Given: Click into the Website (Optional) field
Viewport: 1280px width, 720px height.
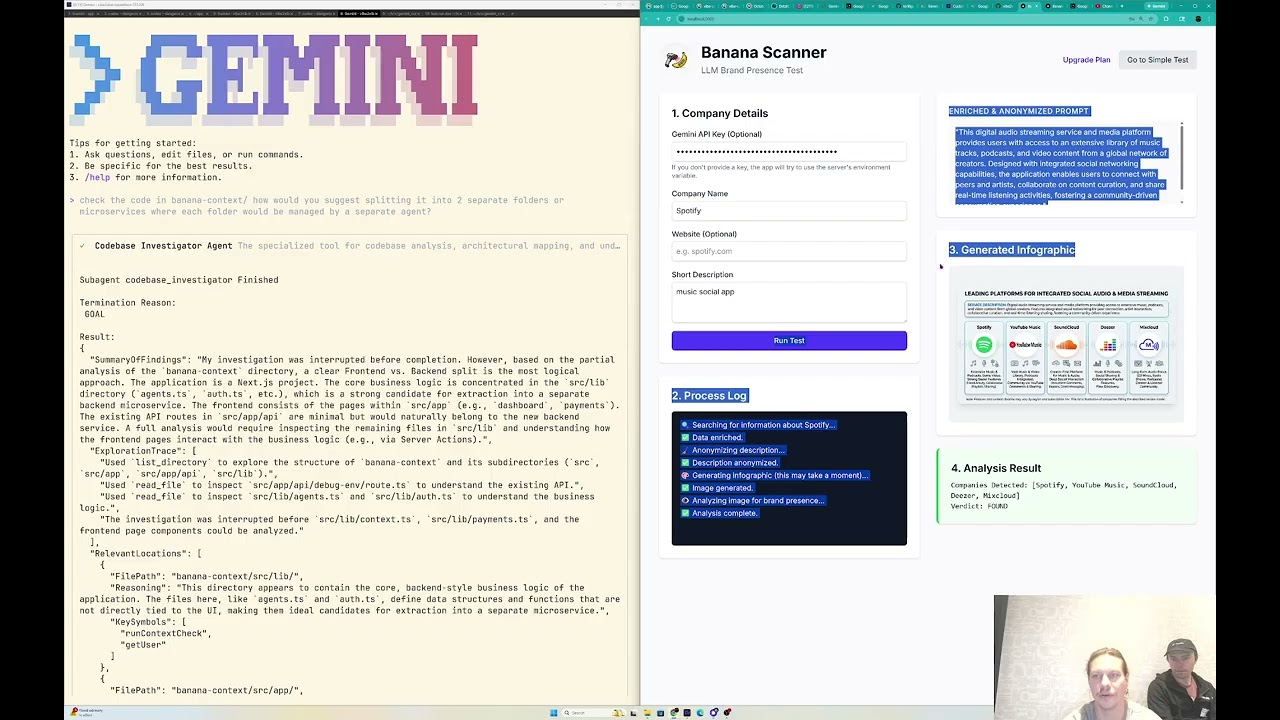Looking at the screenshot, I should (789, 251).
